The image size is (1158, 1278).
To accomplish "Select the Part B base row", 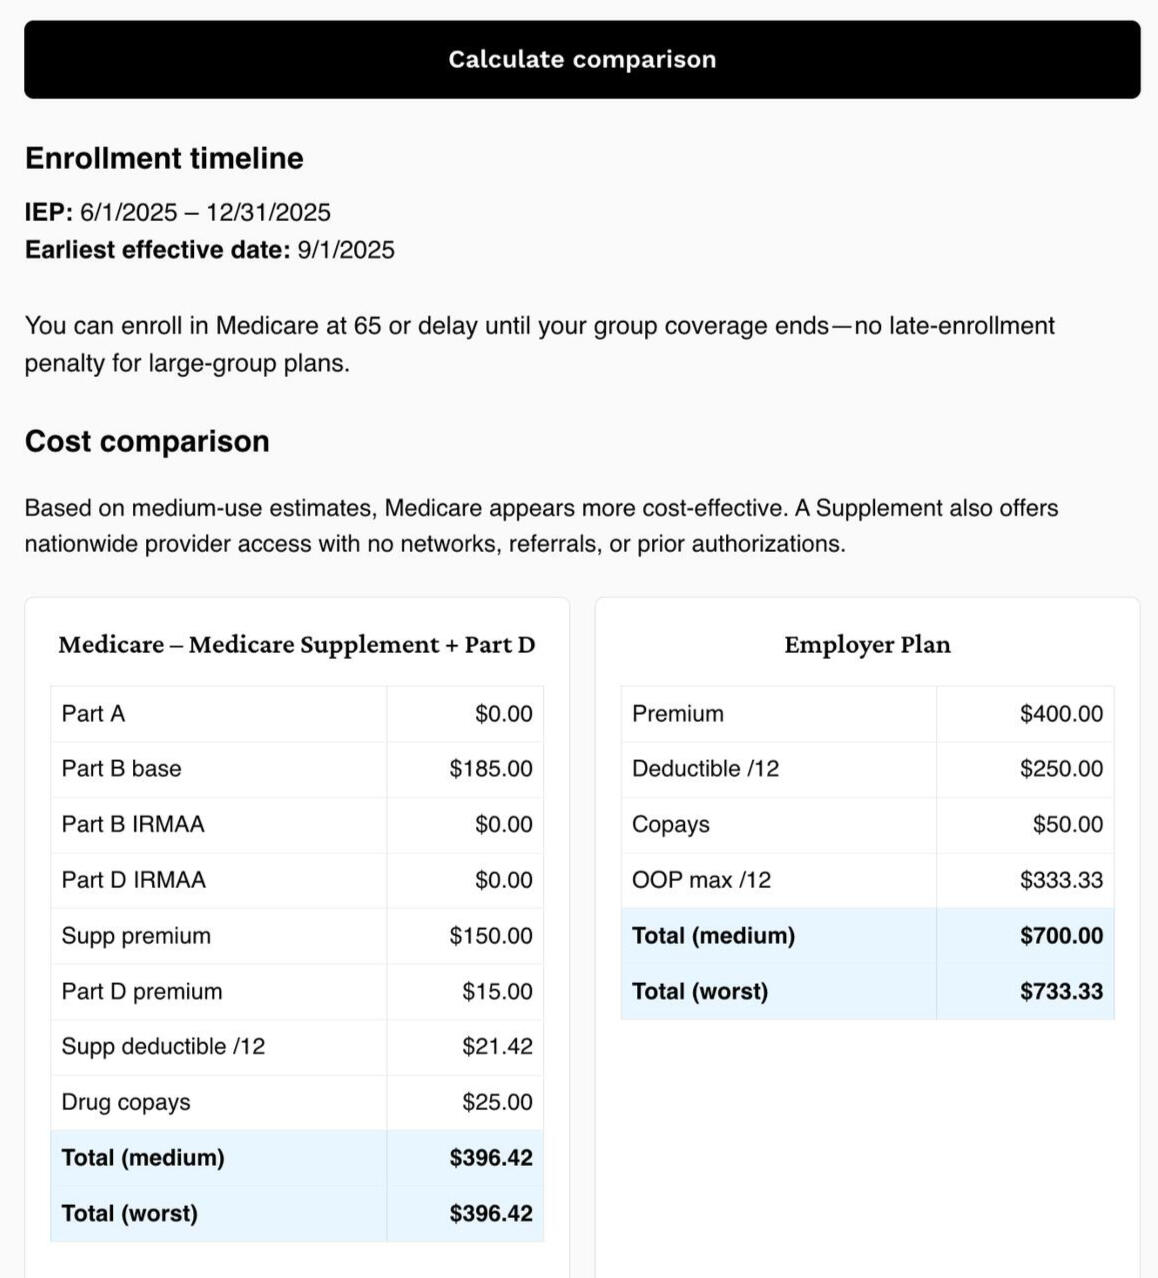I will point(297,769).
